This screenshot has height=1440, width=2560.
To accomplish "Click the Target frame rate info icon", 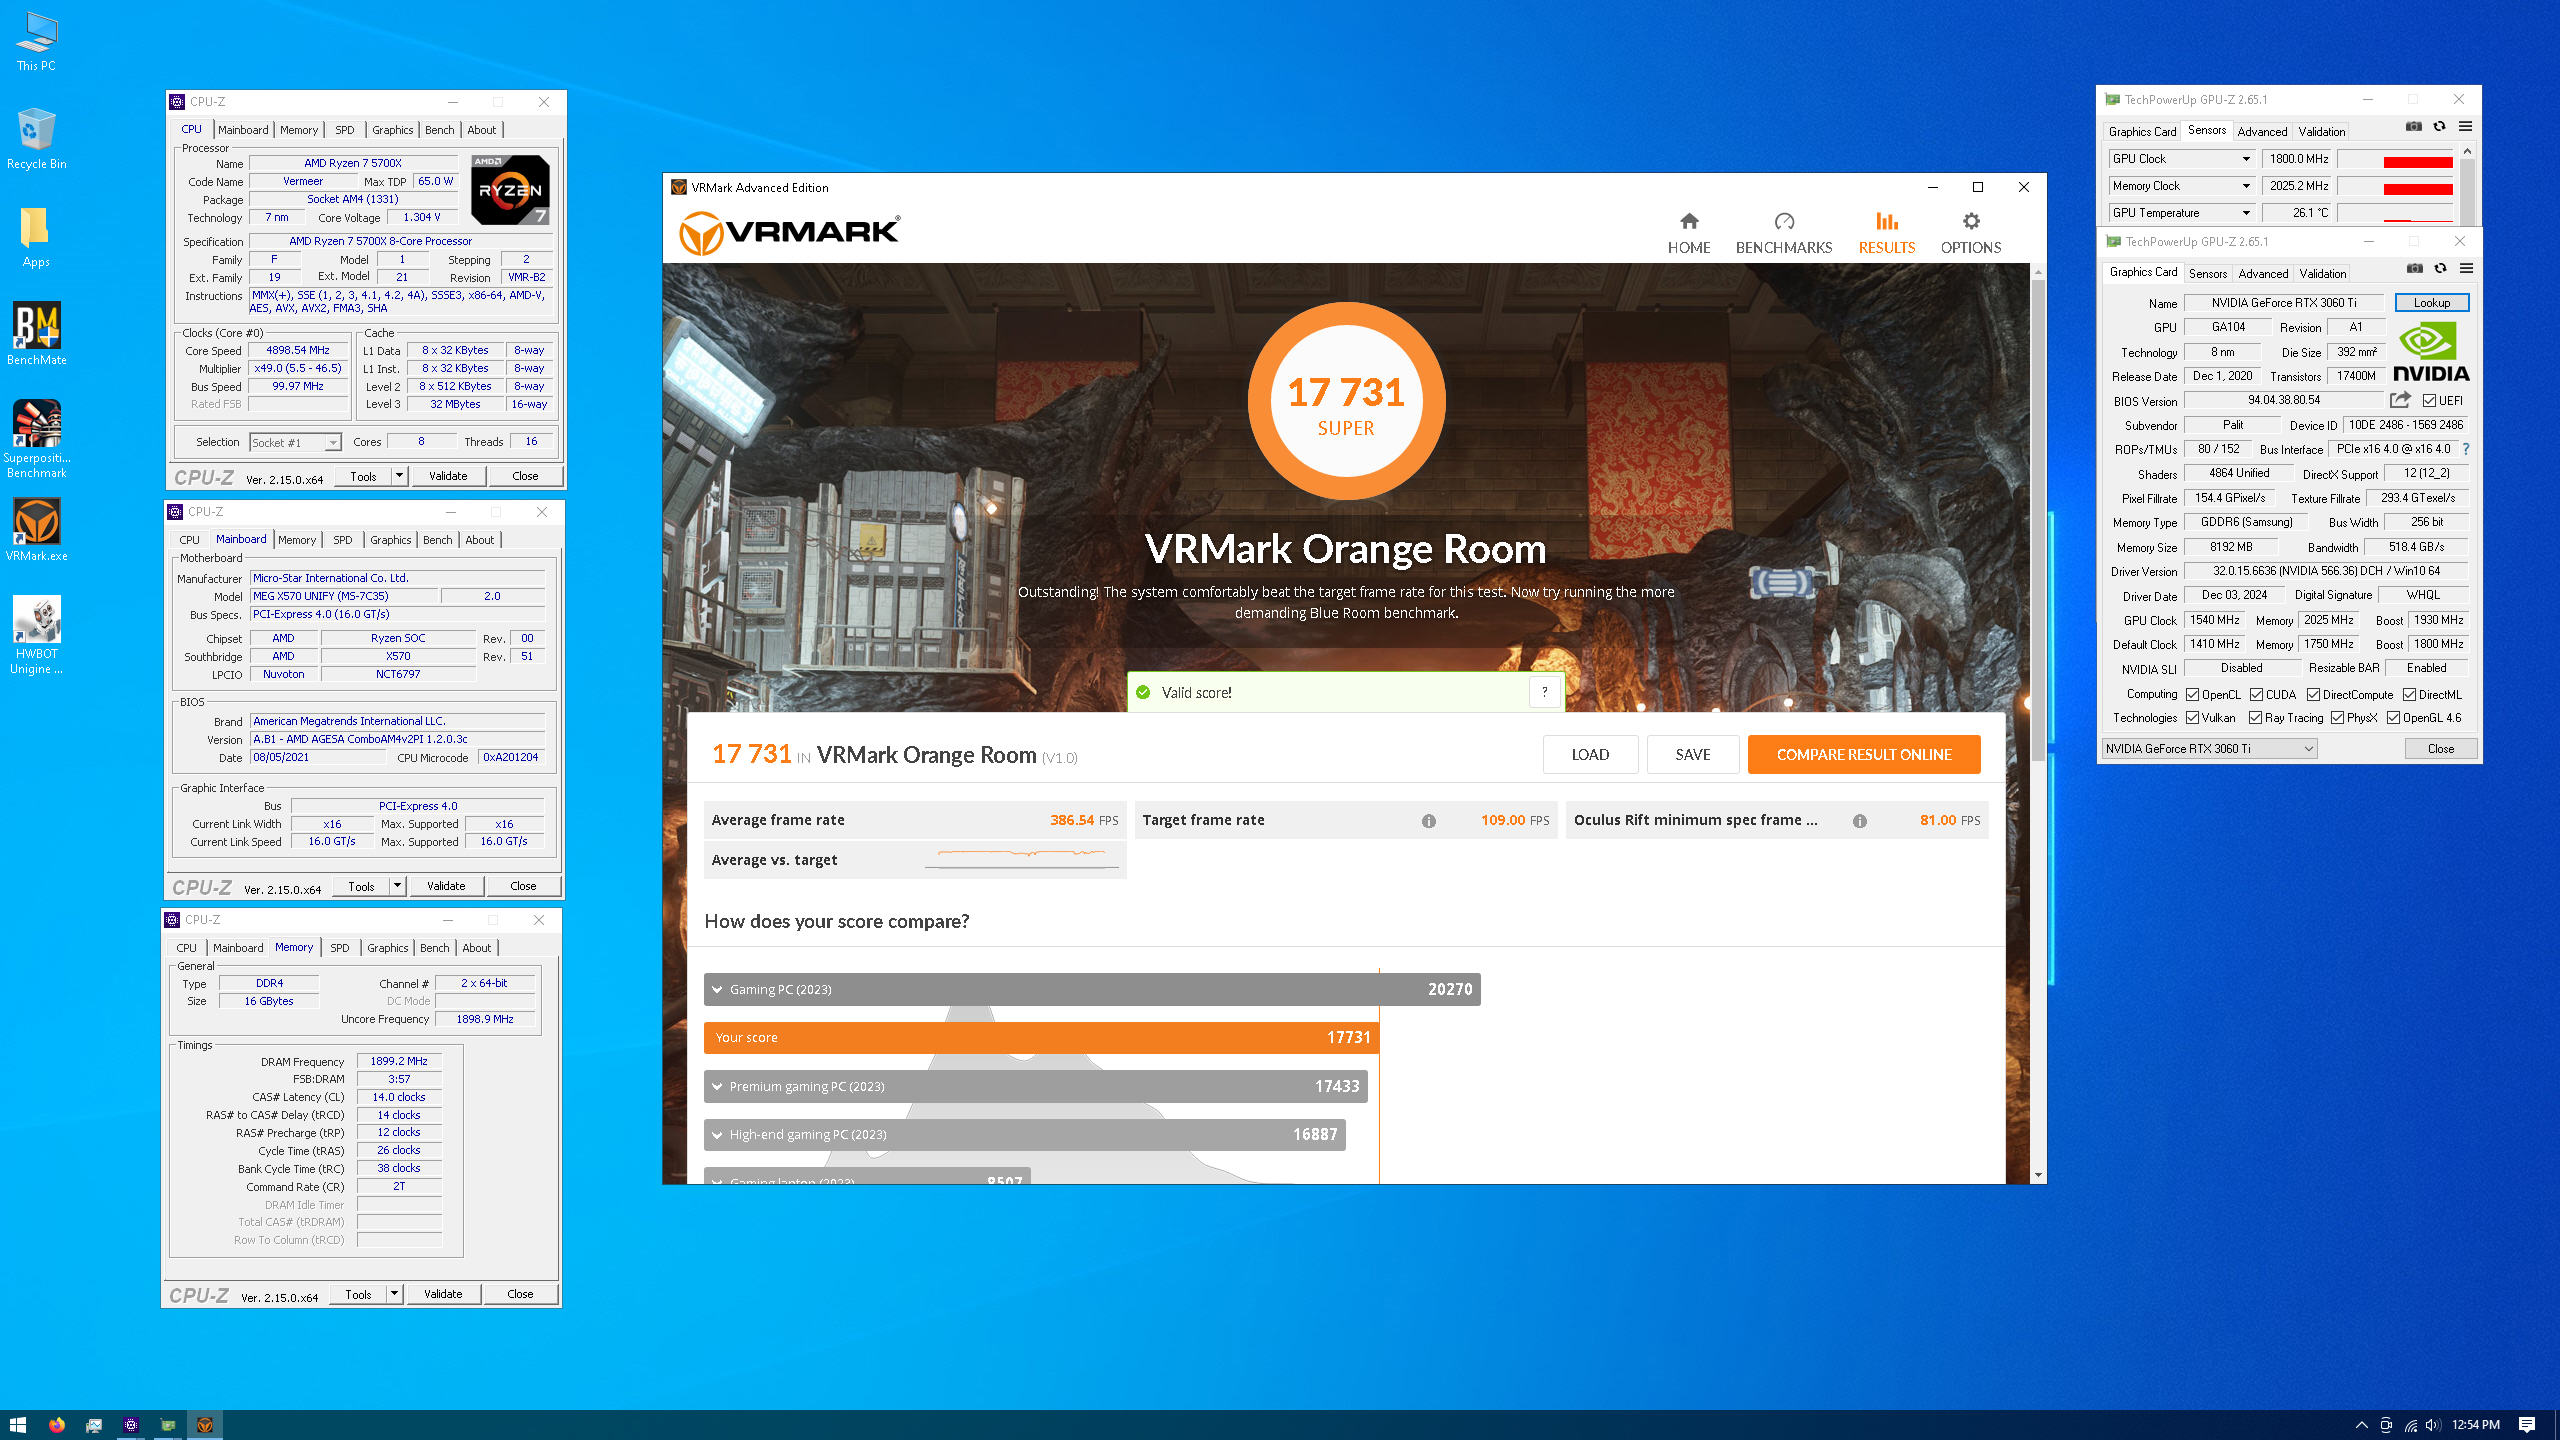I will (1429, 821).
